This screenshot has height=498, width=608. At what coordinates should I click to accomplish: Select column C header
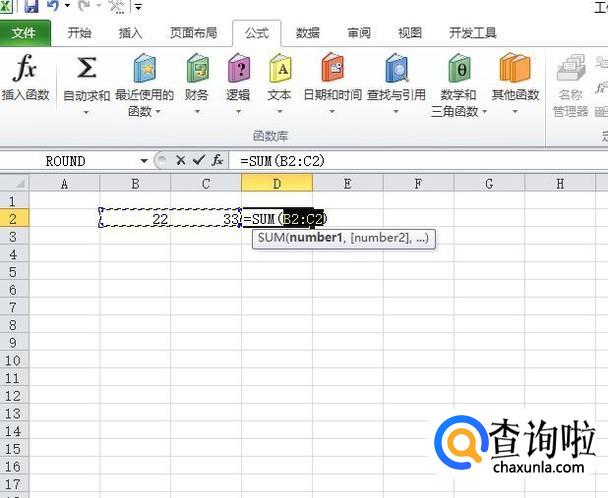coord(206,183)
